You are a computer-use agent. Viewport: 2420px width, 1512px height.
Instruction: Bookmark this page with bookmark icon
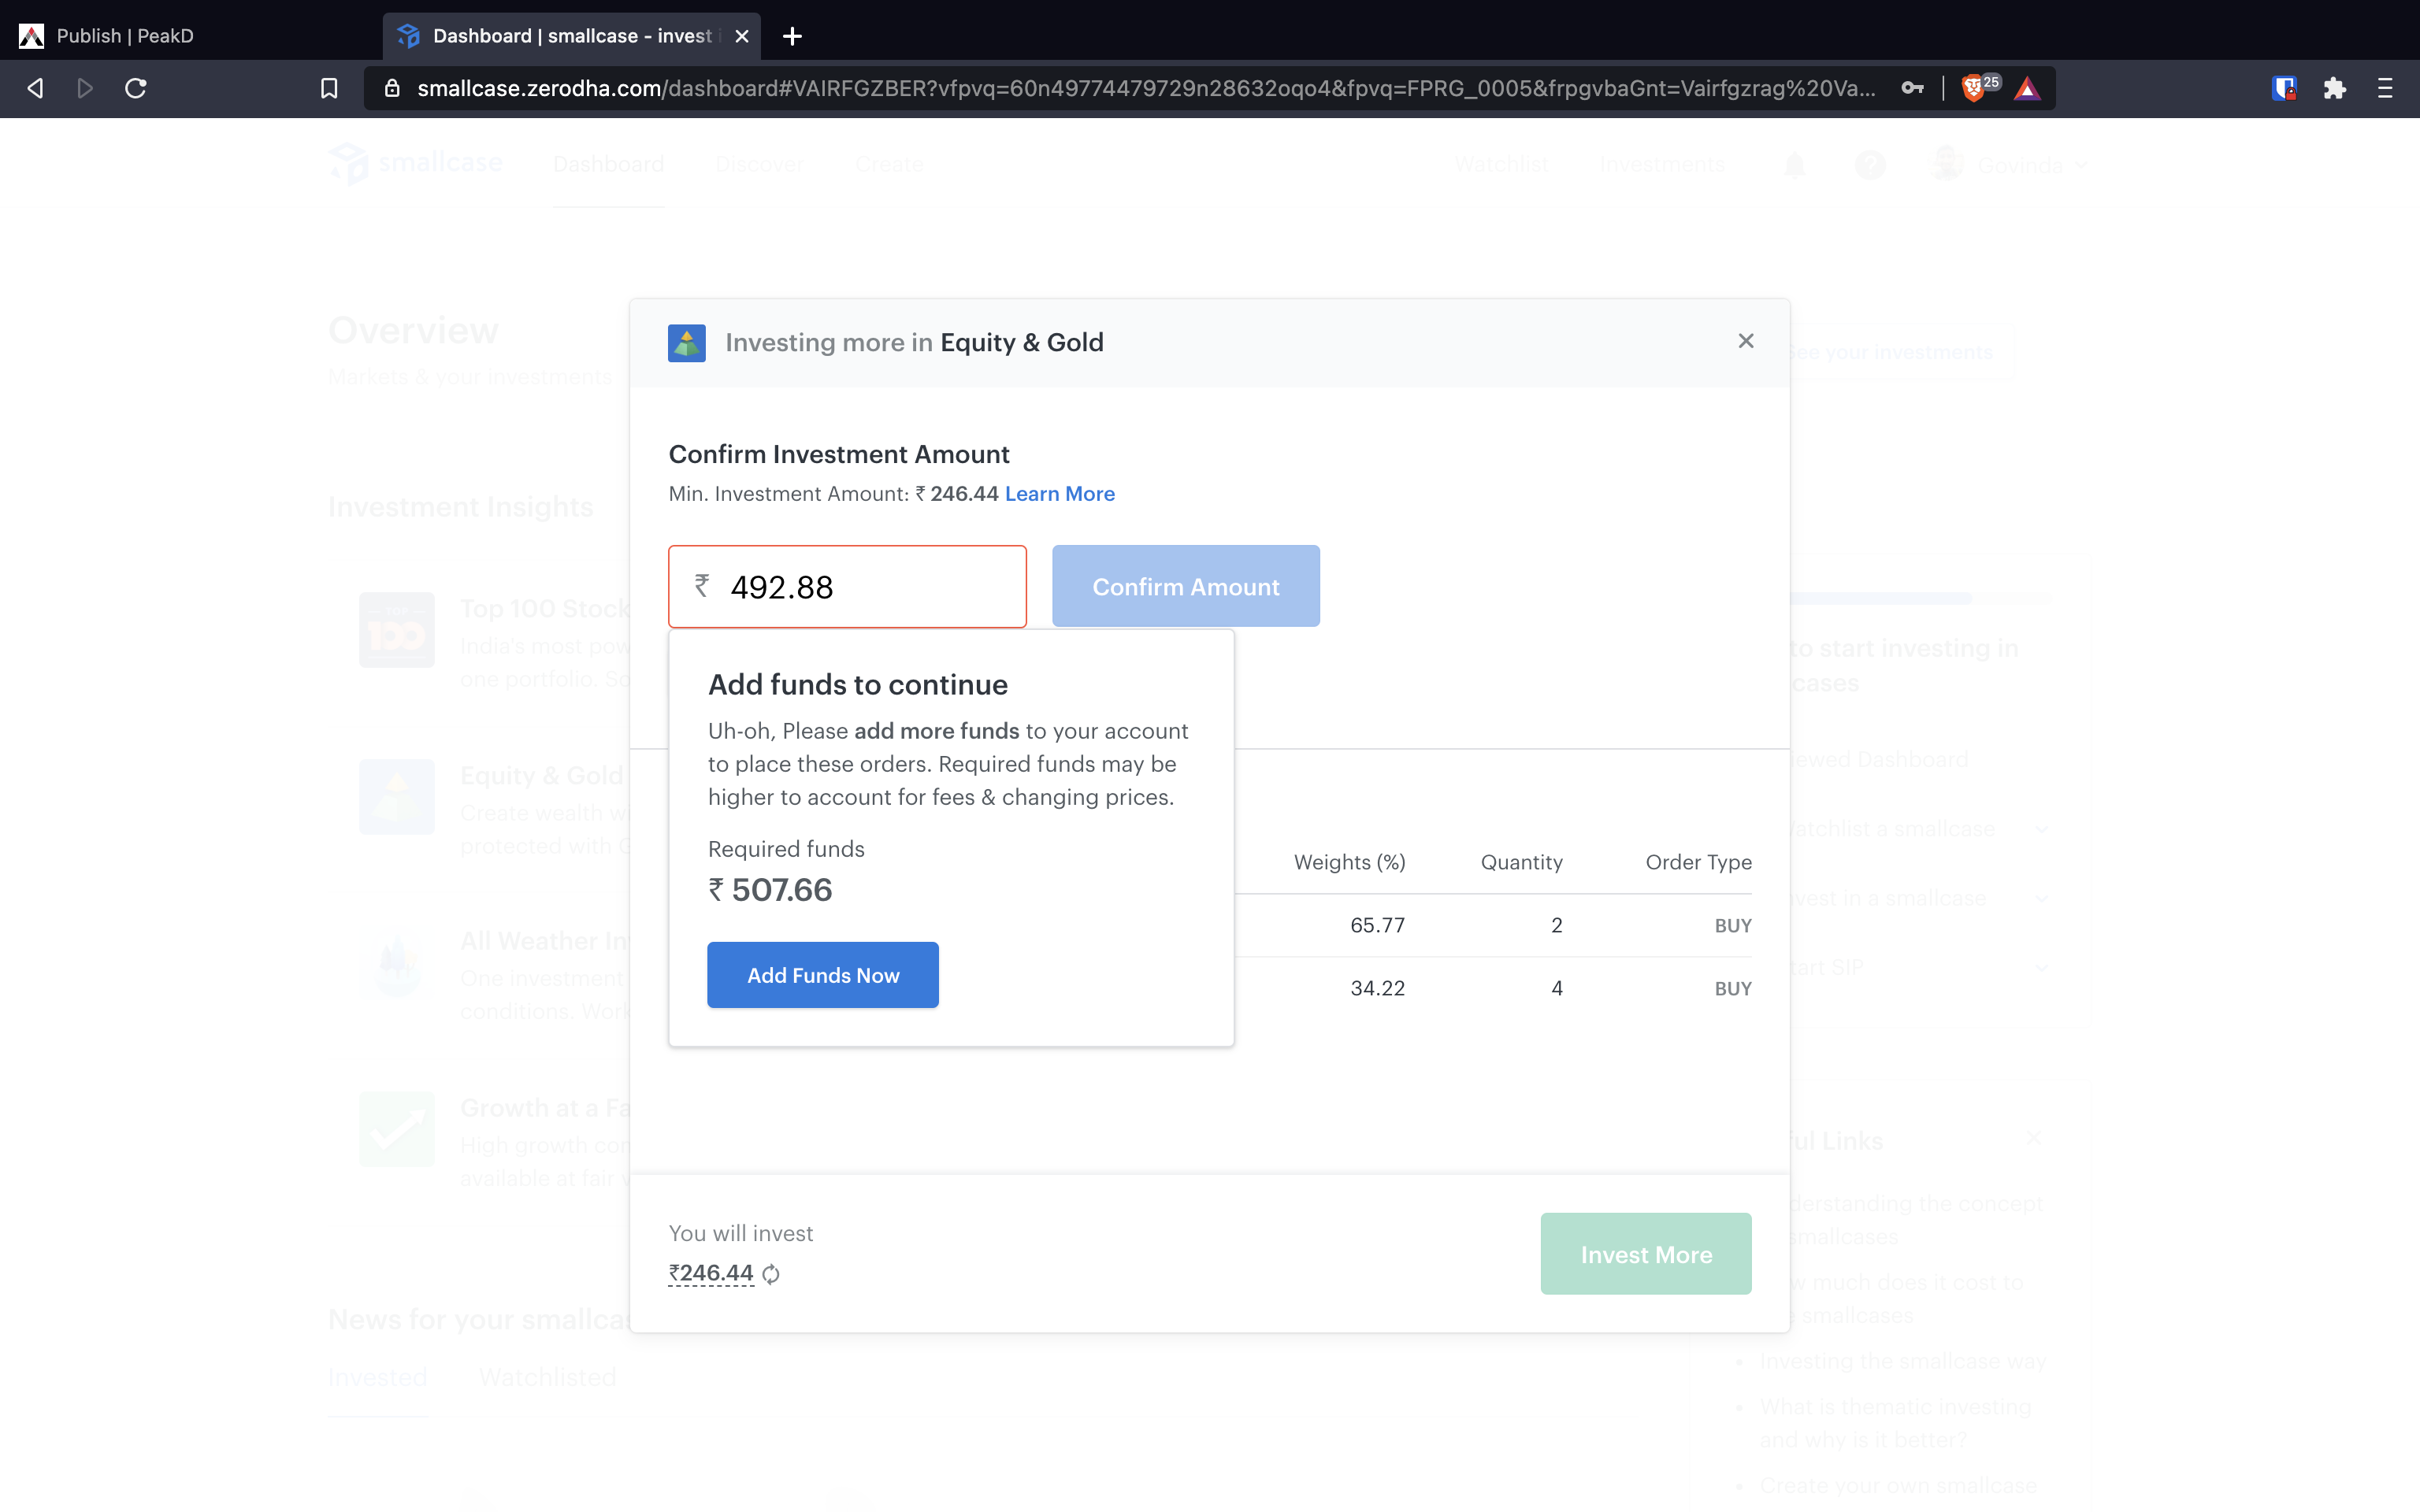329,89
